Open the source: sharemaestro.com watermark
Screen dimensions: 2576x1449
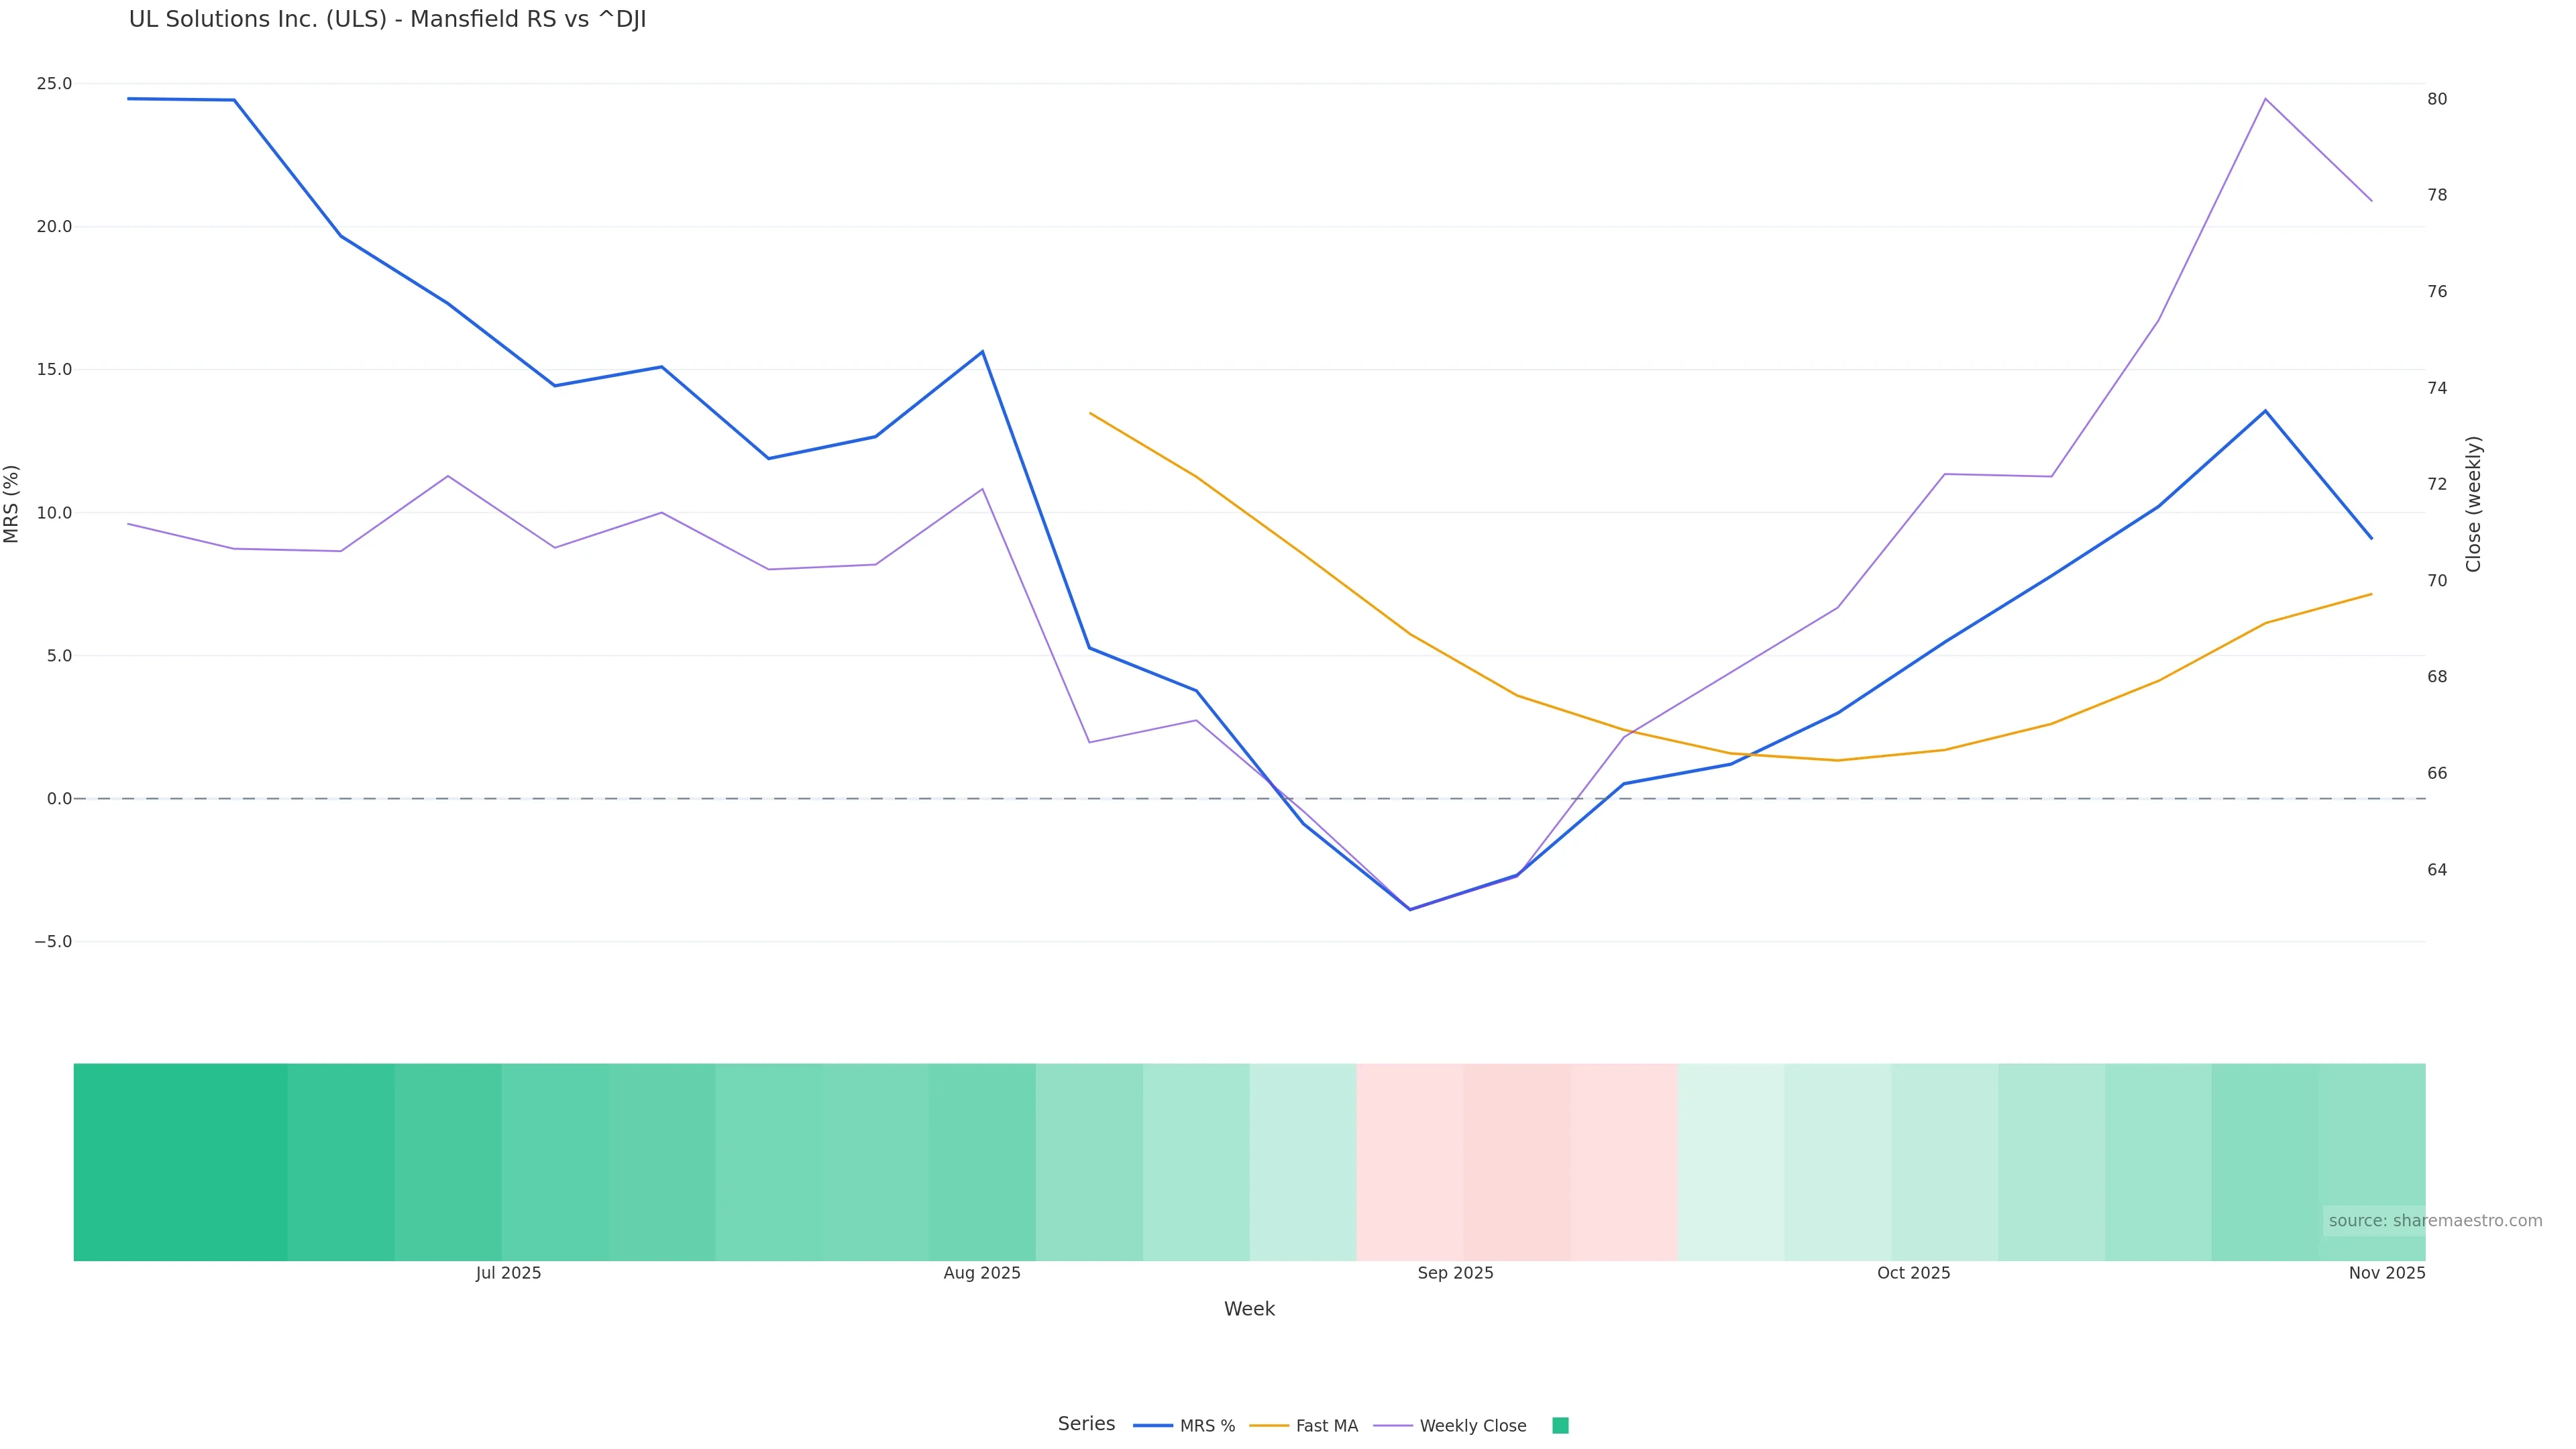pyautogui.click(x=2435, y=1221)
